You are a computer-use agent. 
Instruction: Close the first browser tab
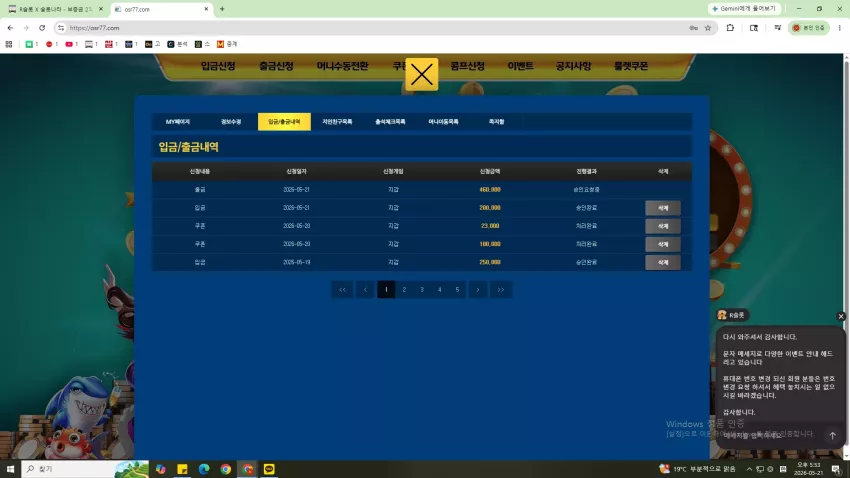100,9
